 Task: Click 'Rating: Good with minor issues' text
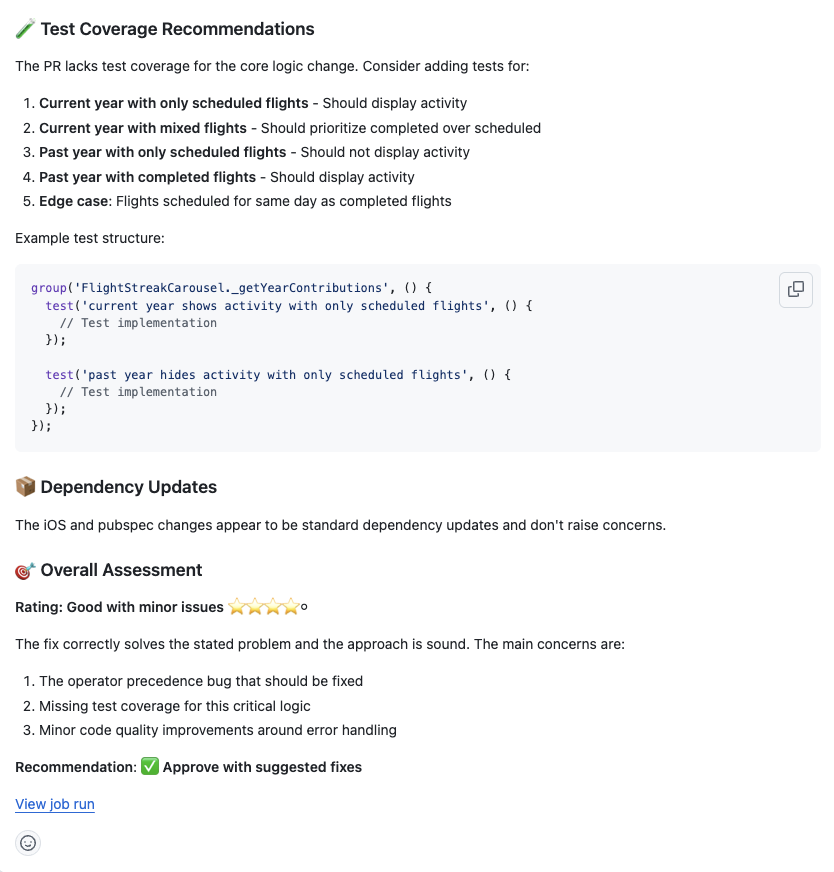119,607
